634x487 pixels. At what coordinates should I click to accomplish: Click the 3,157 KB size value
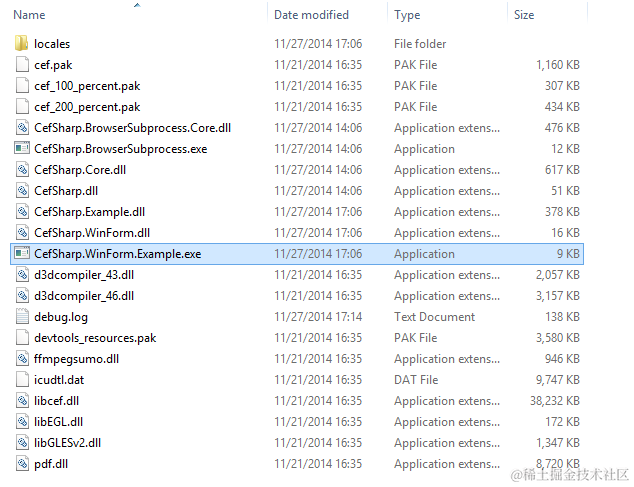click(558, 296)
